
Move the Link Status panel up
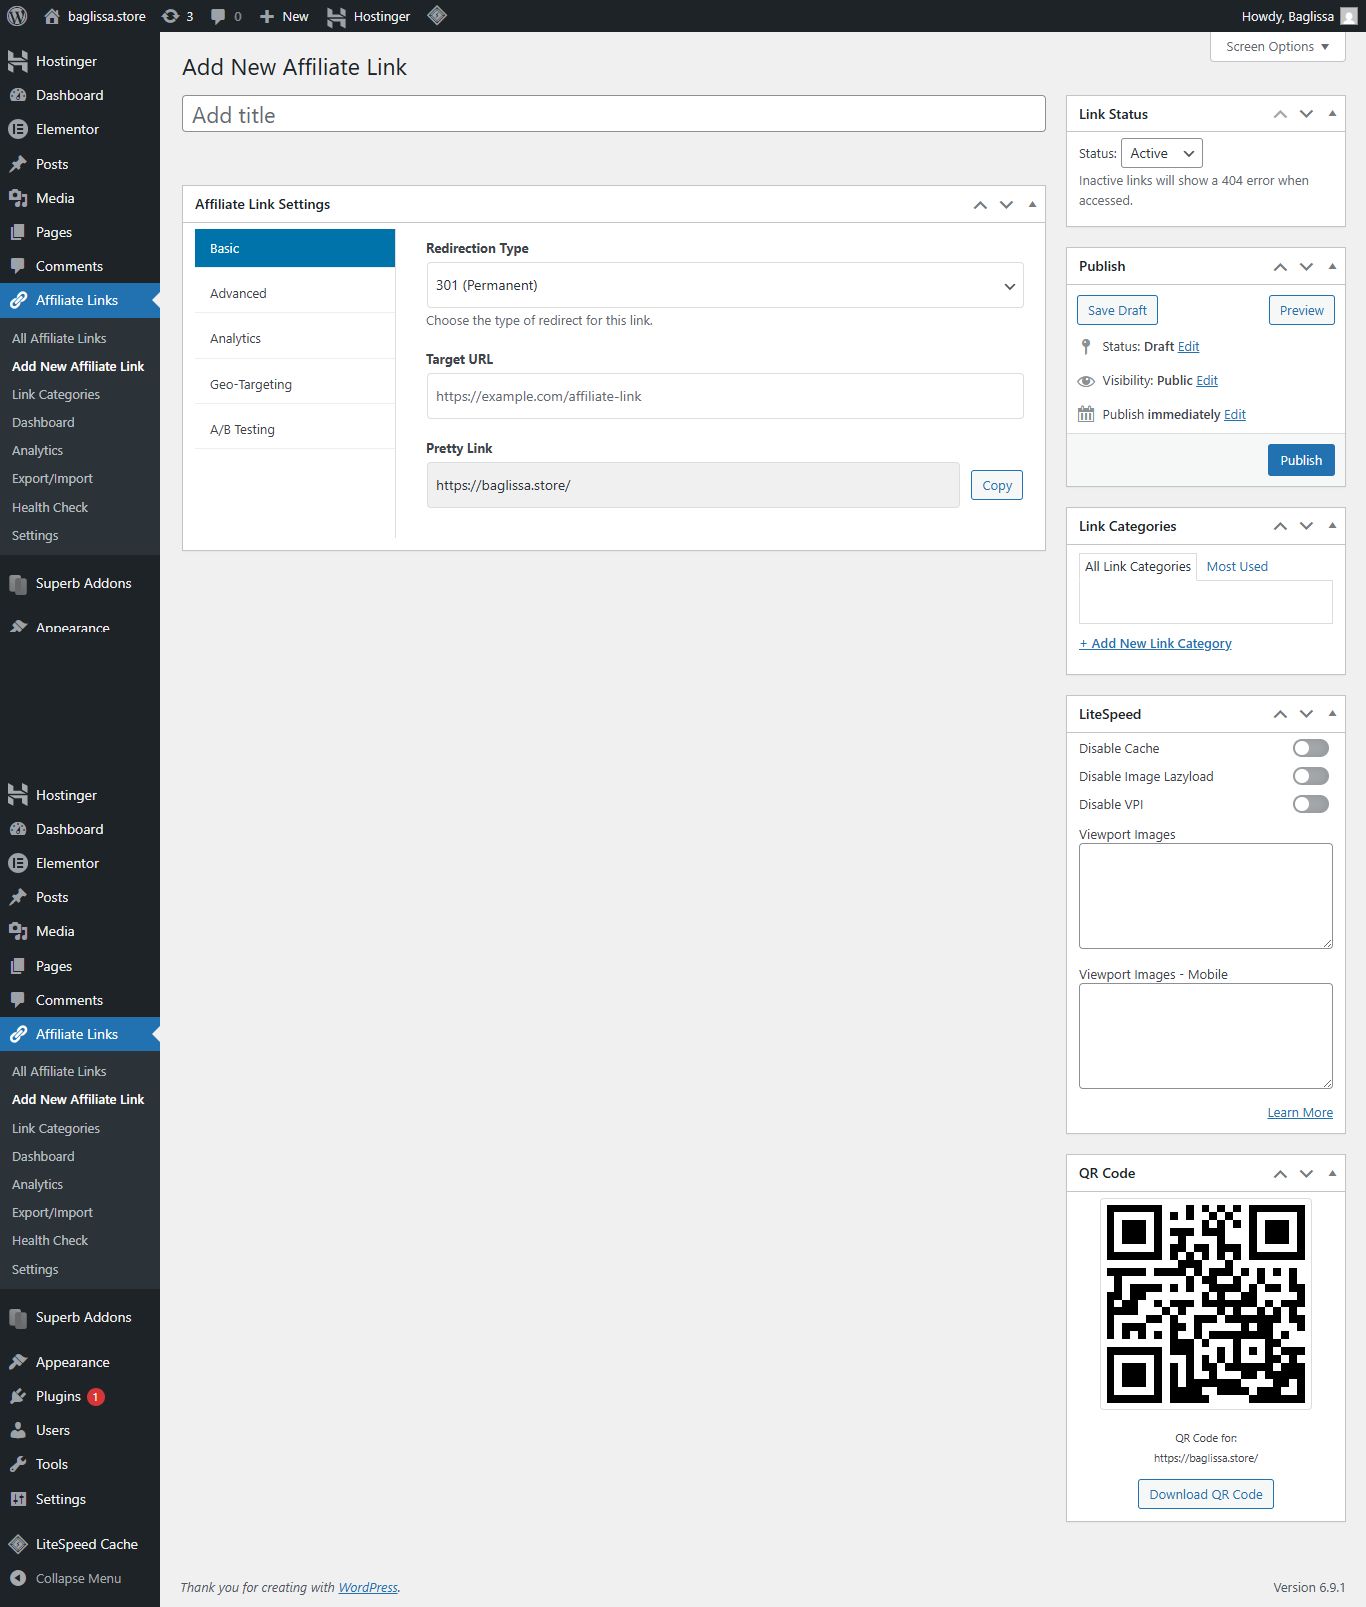pyautogui.click(x=1280, y=114)
